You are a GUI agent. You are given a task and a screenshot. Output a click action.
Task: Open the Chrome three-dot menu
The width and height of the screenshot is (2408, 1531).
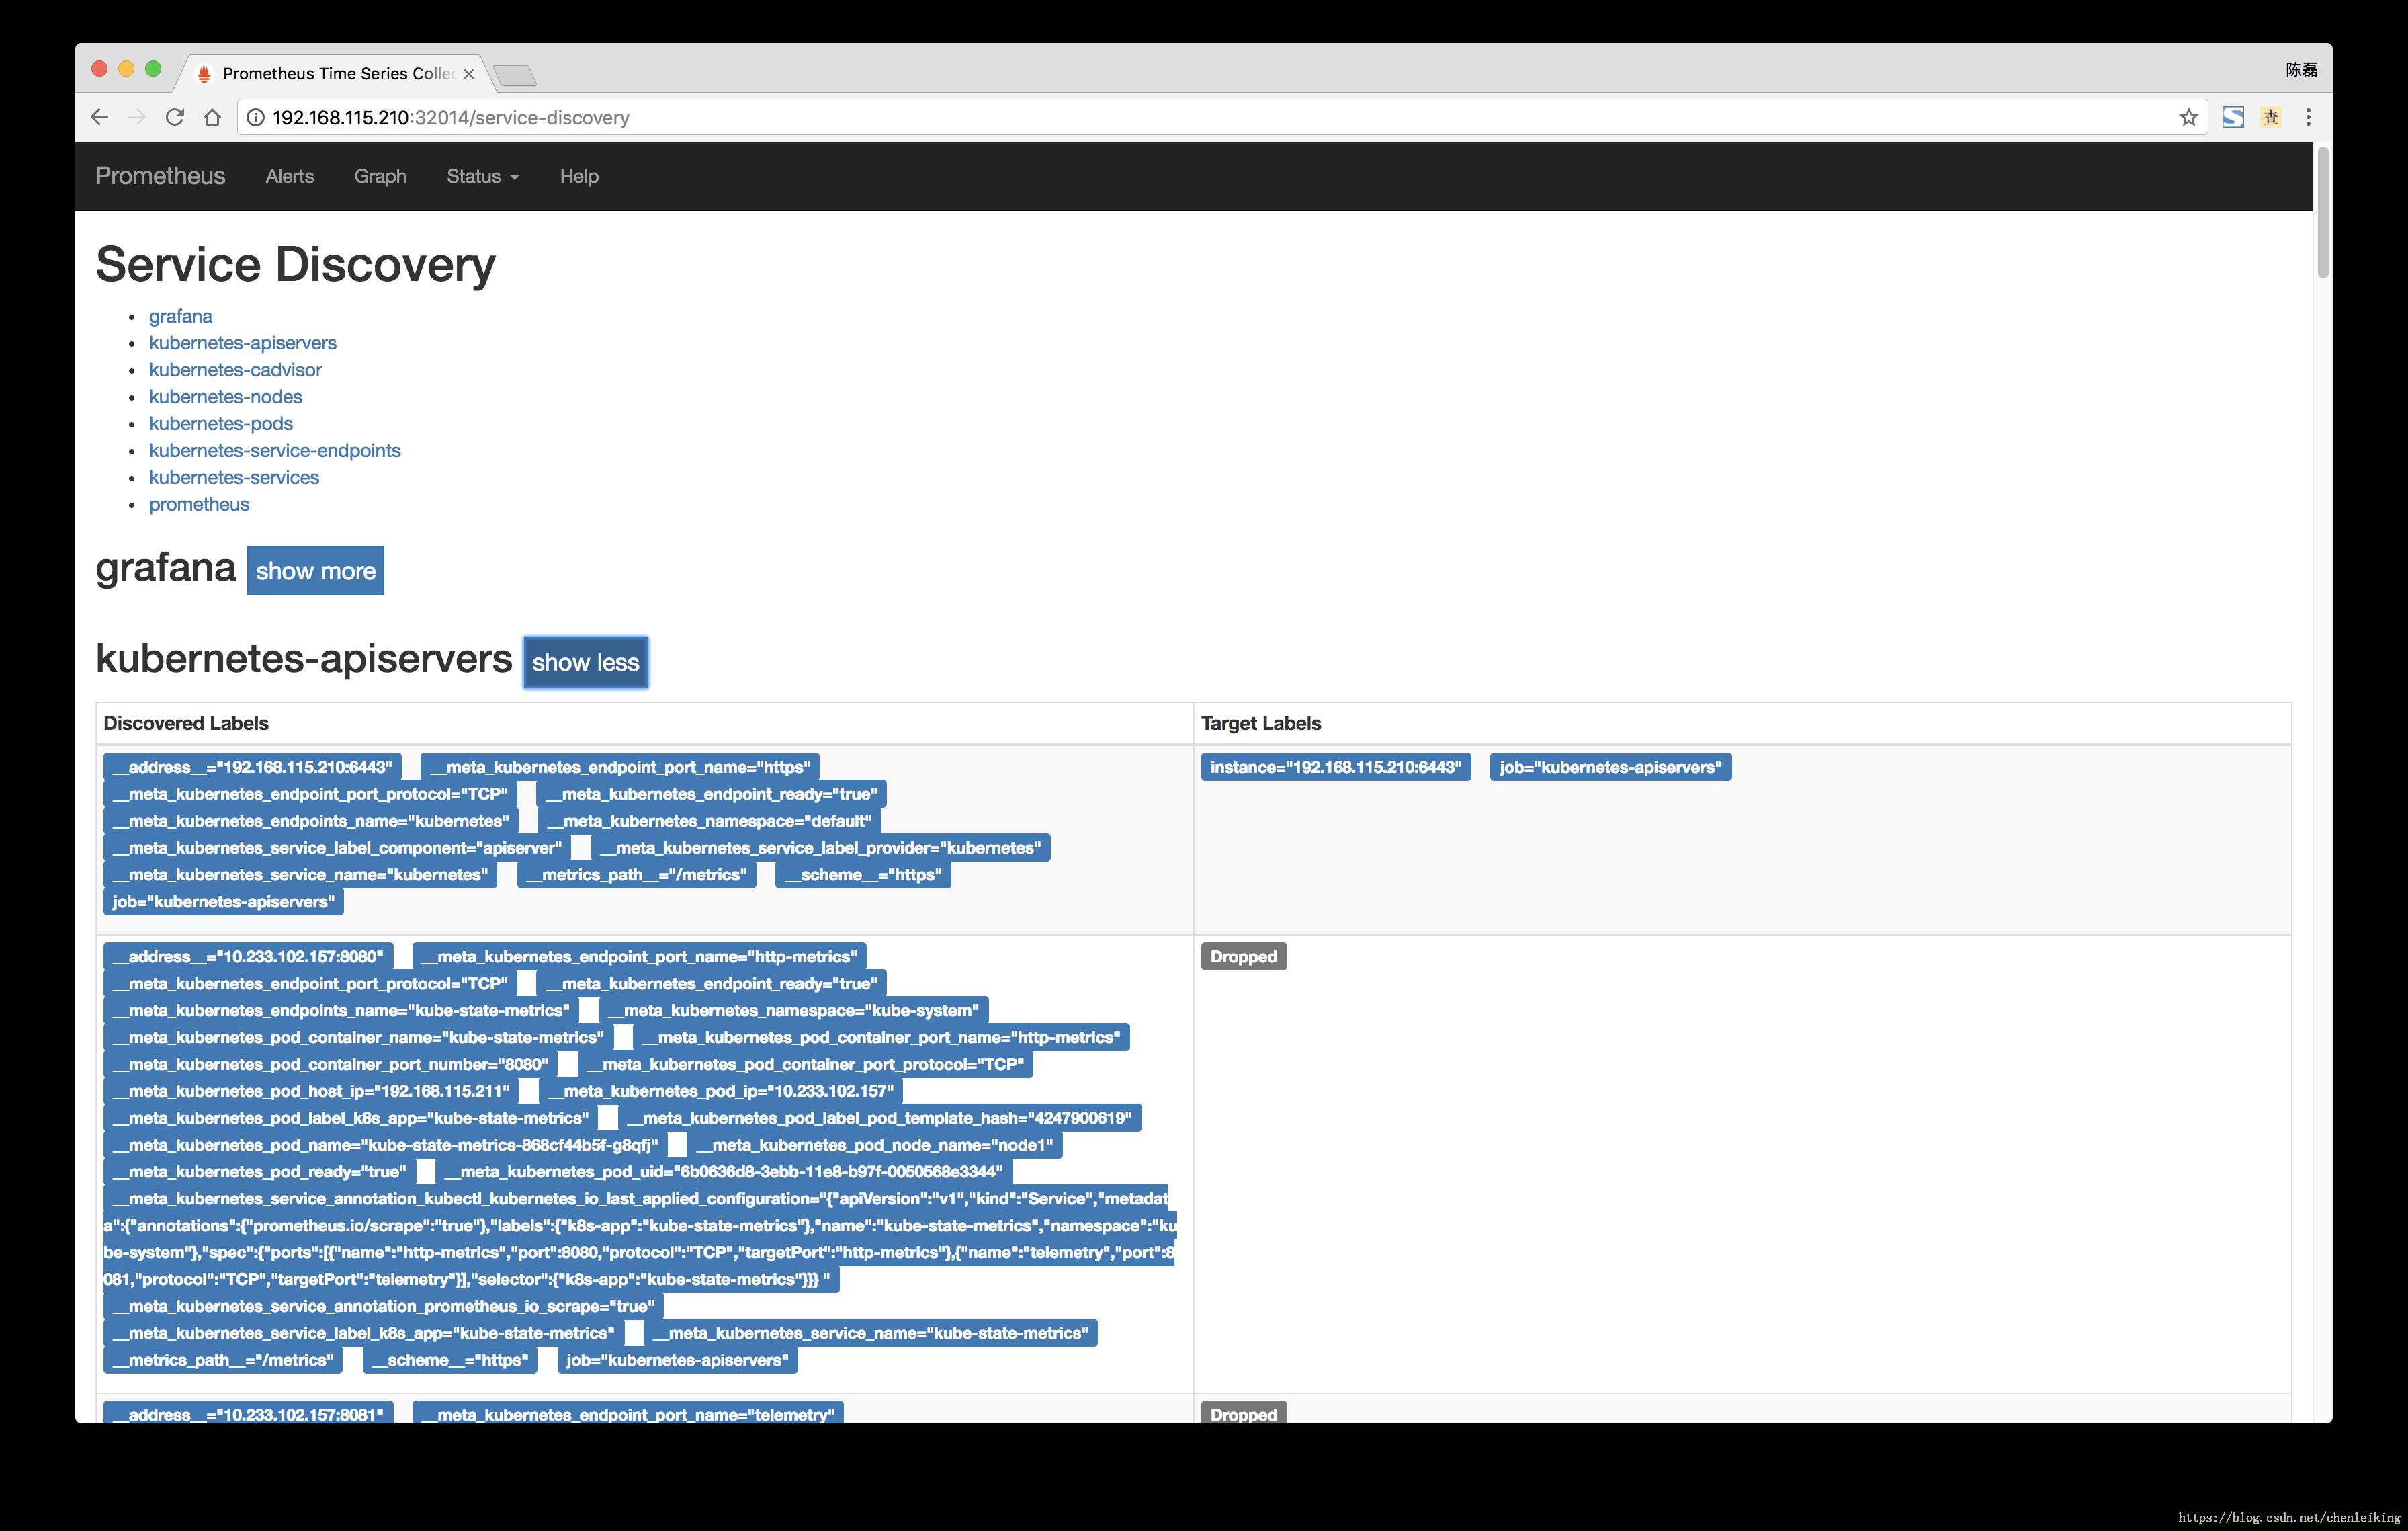(x=2308, y=117)
